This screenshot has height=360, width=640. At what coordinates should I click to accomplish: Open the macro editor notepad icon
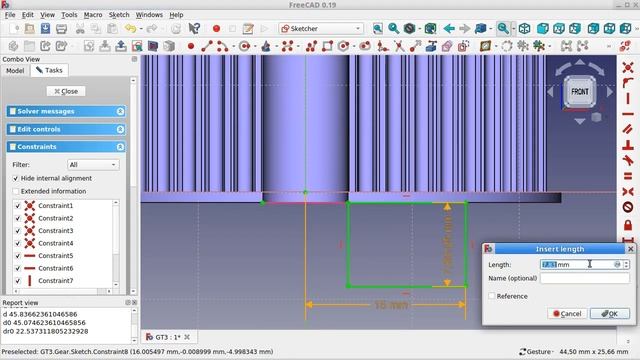click(248, 29)
